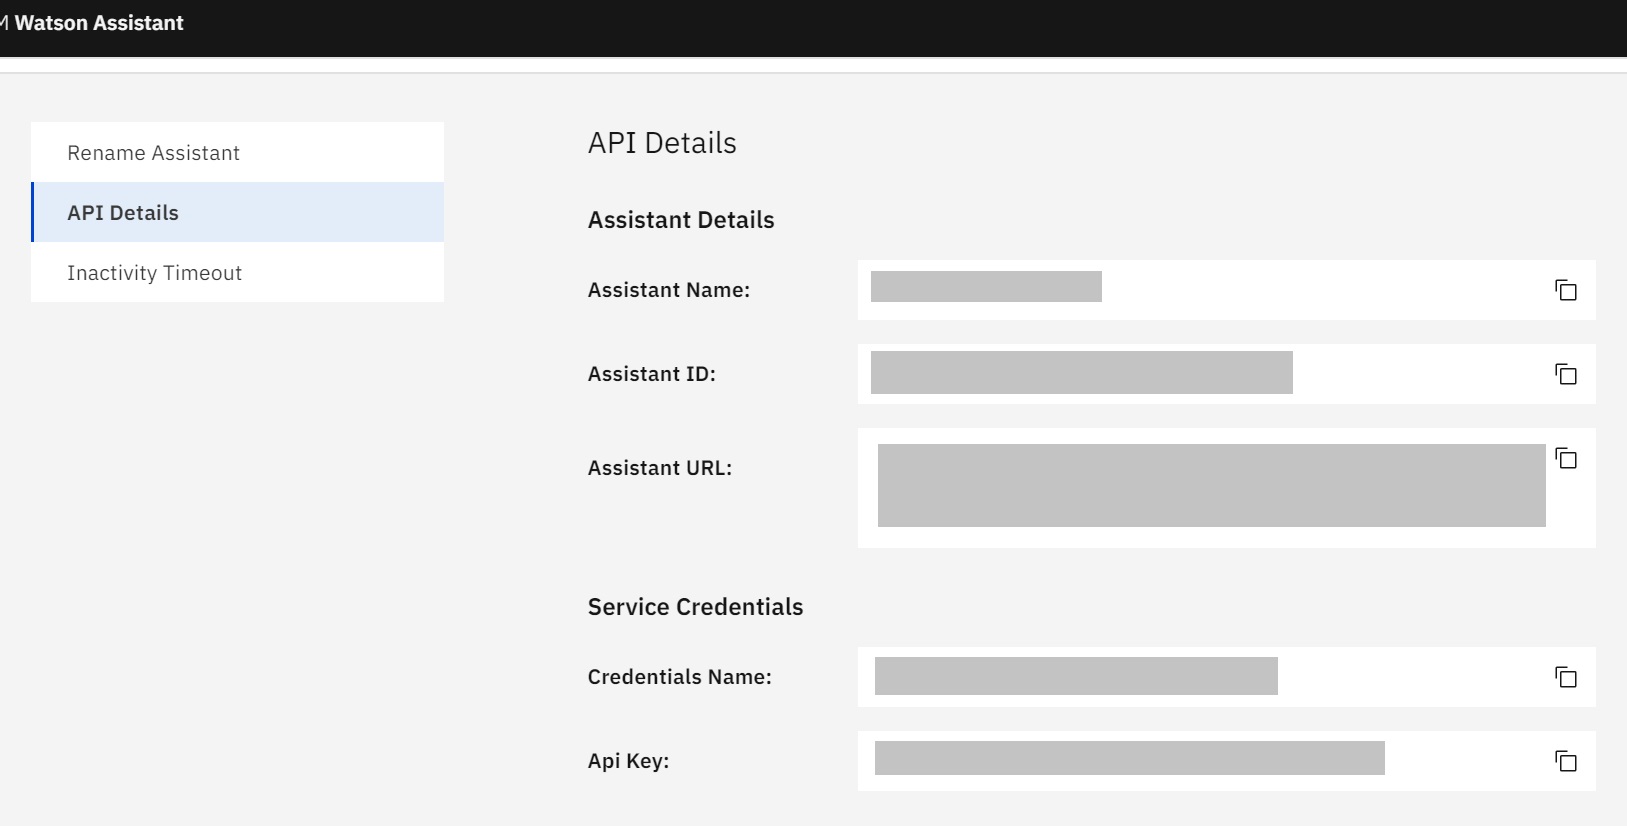
Task: Click the 'Assistant Name:' label
Action: 669,290
